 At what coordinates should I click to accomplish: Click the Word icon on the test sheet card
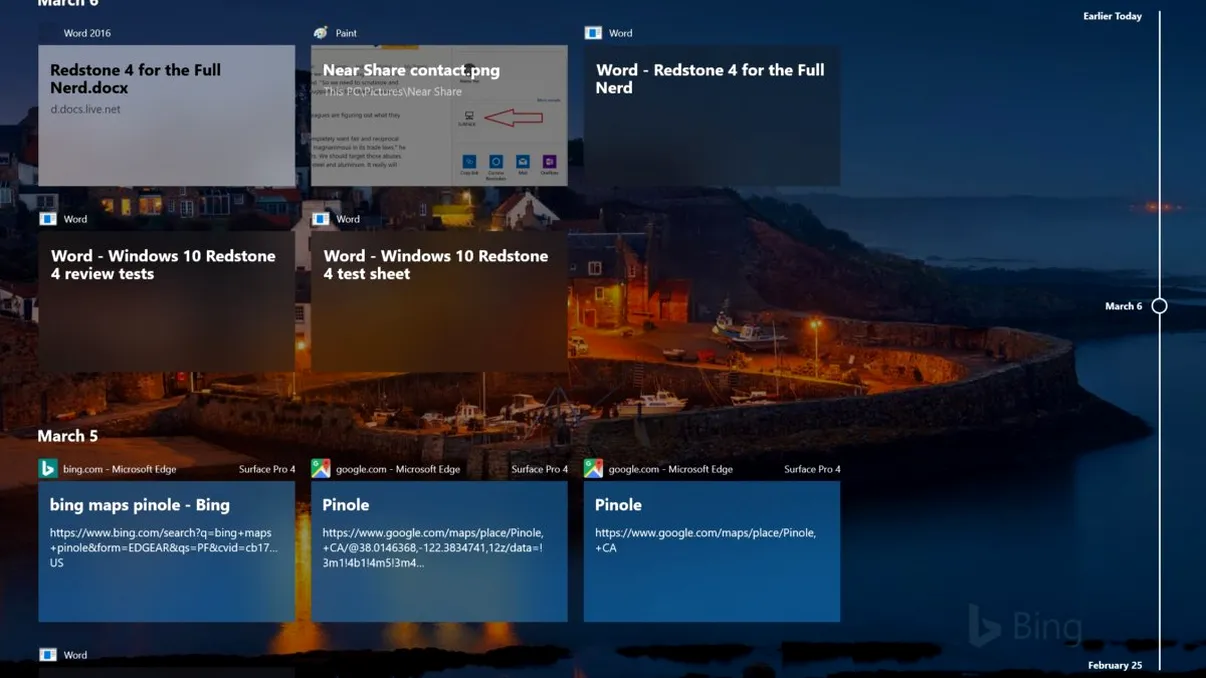coord(320,217)
